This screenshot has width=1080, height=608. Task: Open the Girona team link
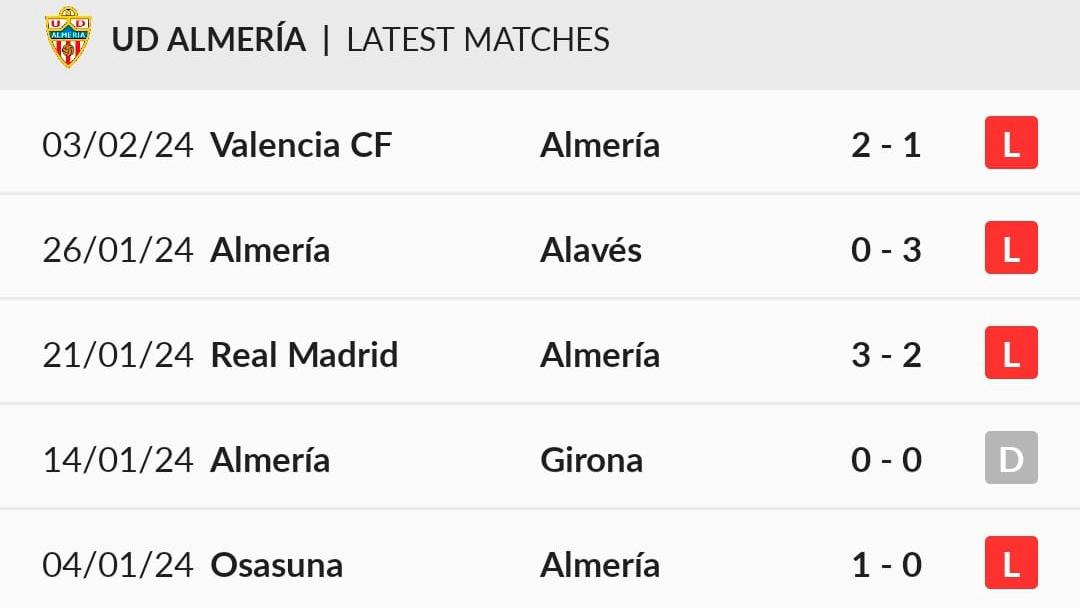[x=592, y=459]
